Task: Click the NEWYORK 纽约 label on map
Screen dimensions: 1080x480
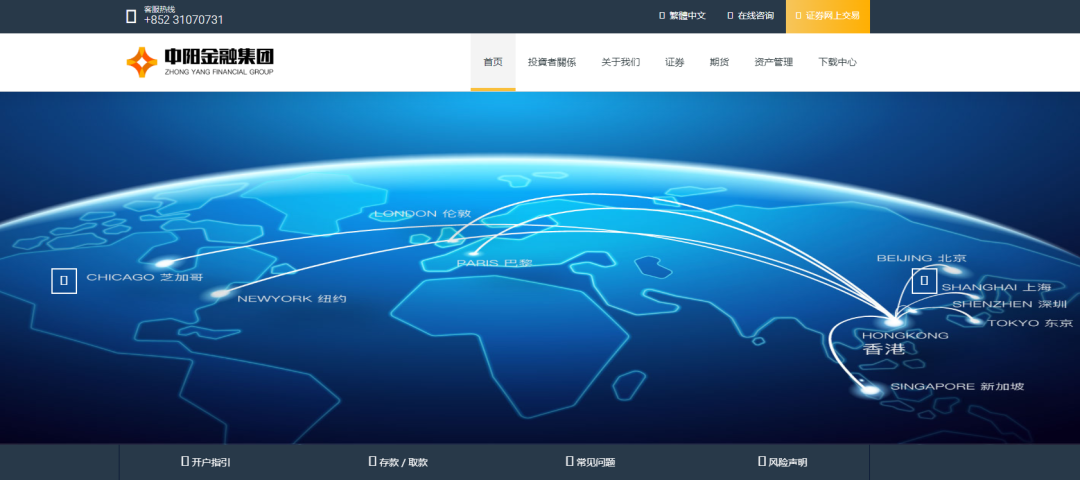Action: (x=292, y=299)
